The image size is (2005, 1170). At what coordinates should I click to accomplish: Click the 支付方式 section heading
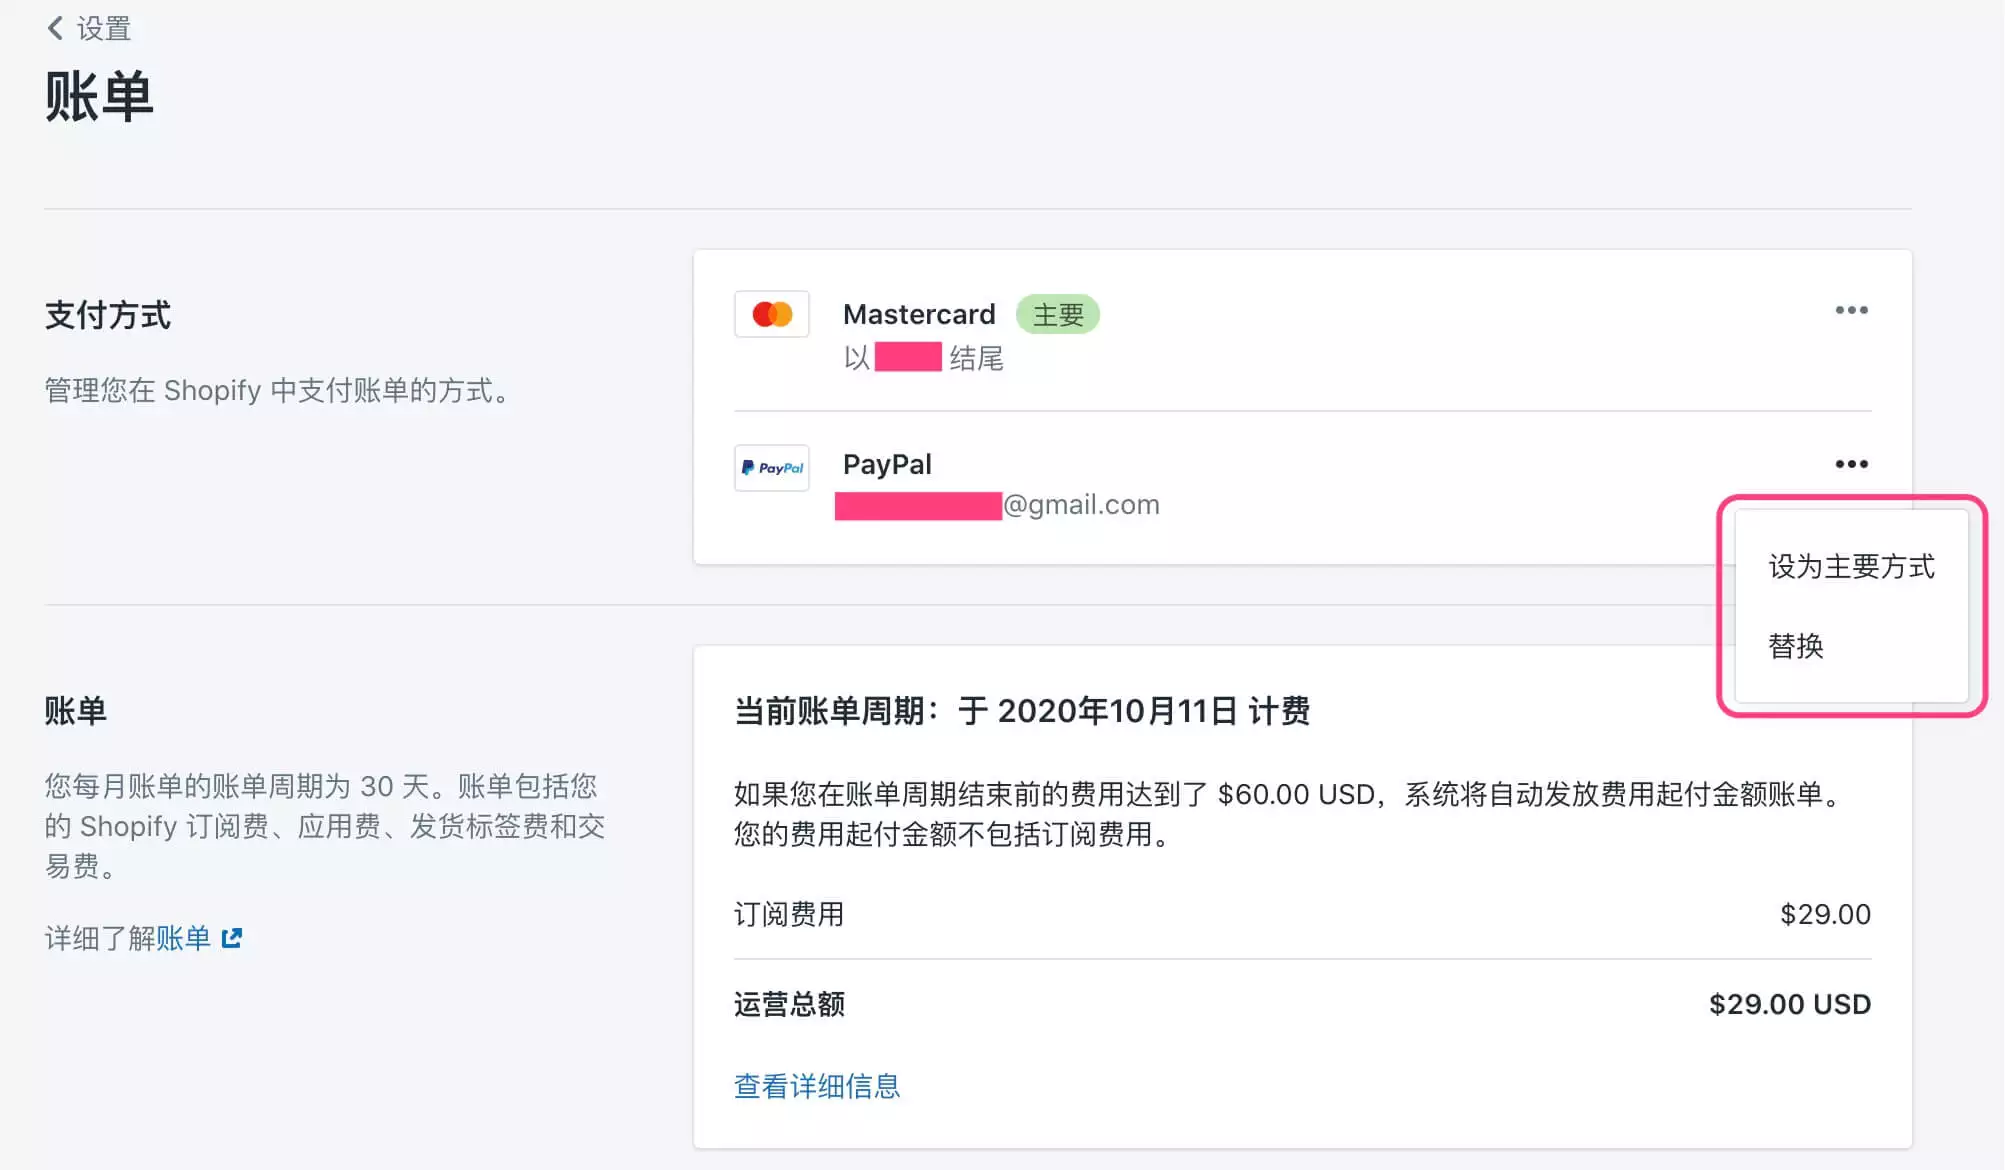point(108,315)
